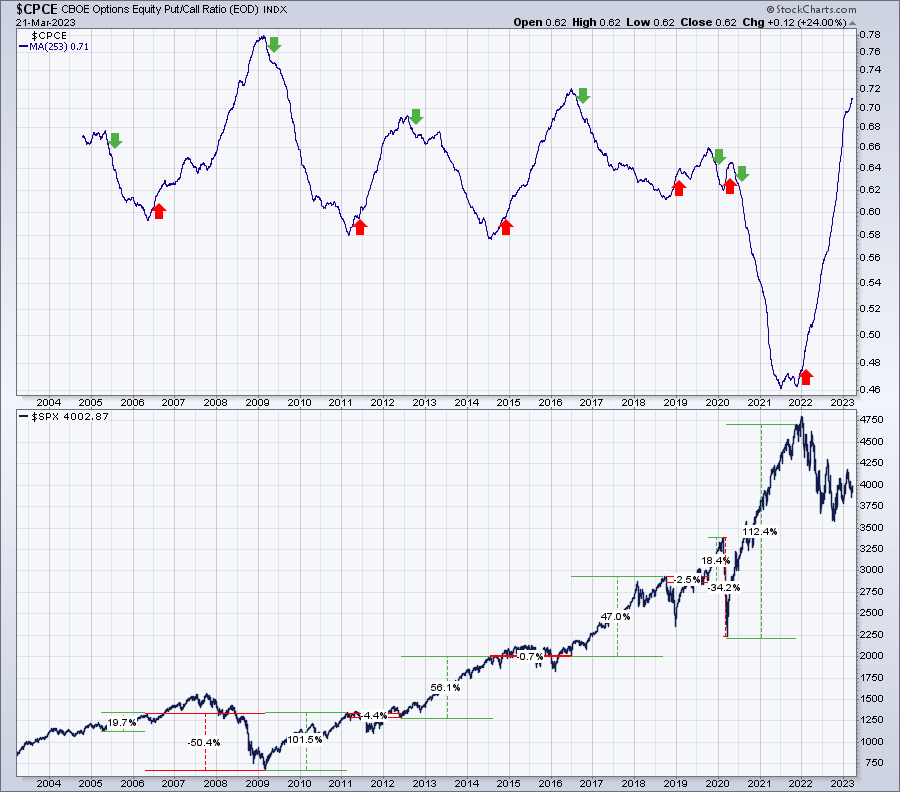Viewport: 902px width, 793px height.
Task: Click 0.70 on the put/call ratio axis
Action: click(870, 108)
